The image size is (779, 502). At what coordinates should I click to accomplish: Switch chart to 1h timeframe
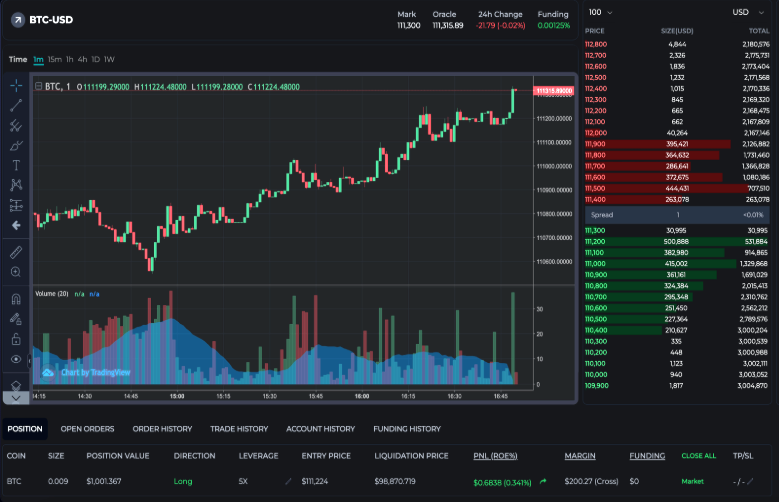(x=70, y=59)
